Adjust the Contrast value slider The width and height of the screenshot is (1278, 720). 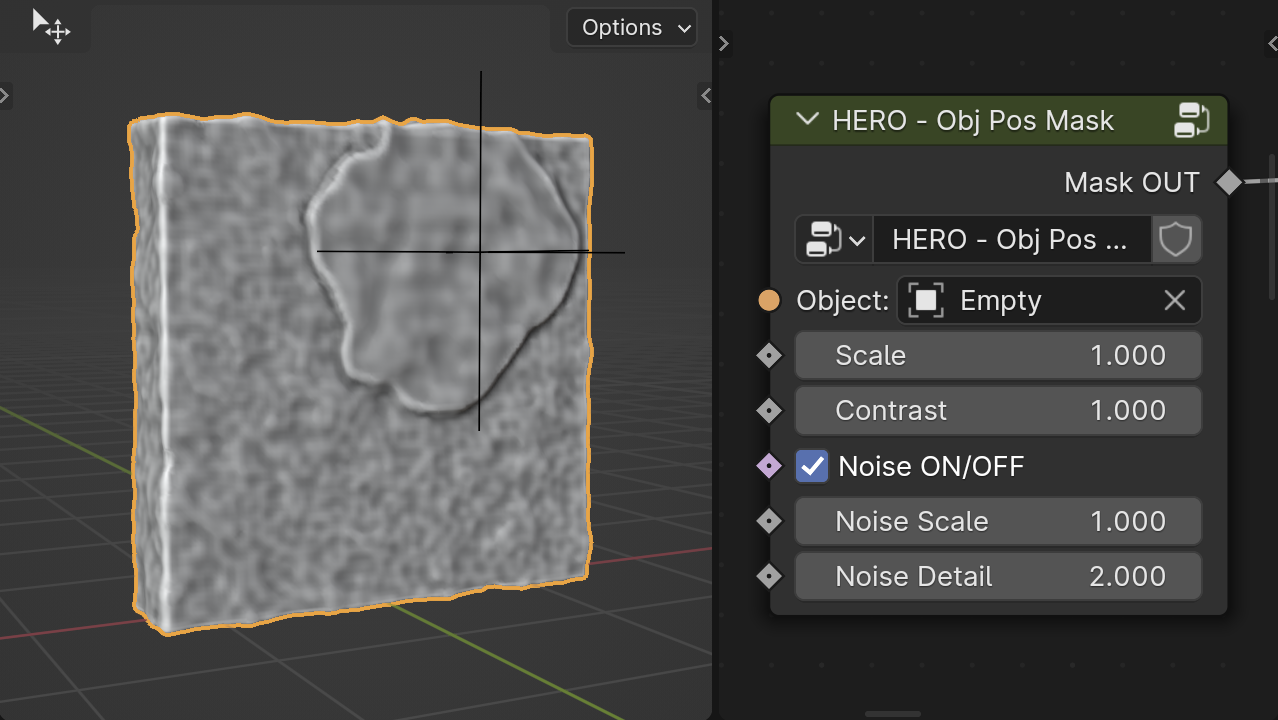[998, 410]
